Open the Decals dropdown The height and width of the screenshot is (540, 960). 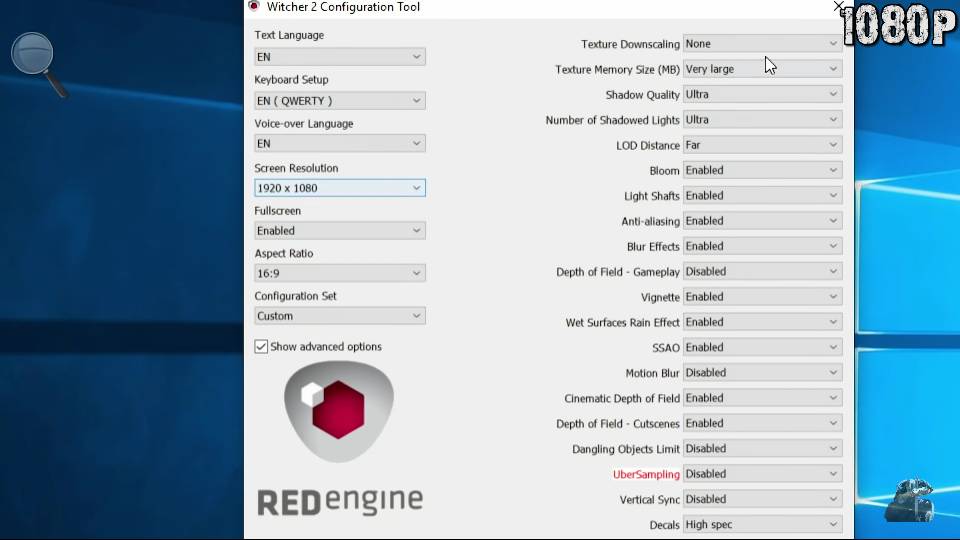(762, 525)
